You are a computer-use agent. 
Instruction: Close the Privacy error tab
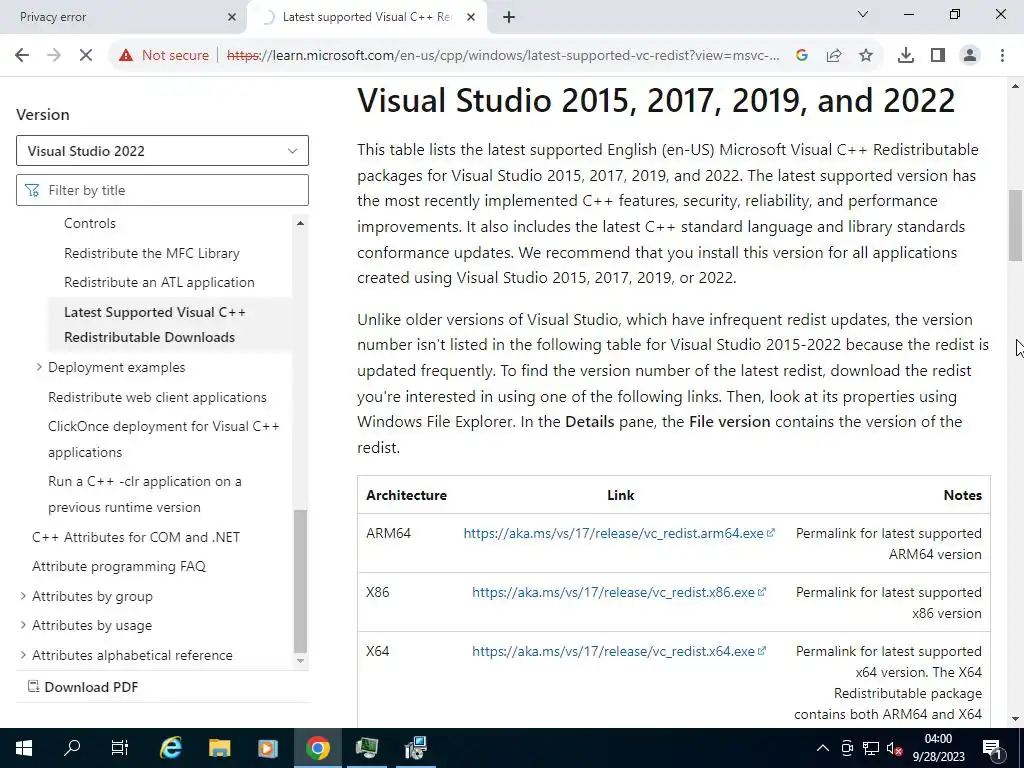pos(232,17)
